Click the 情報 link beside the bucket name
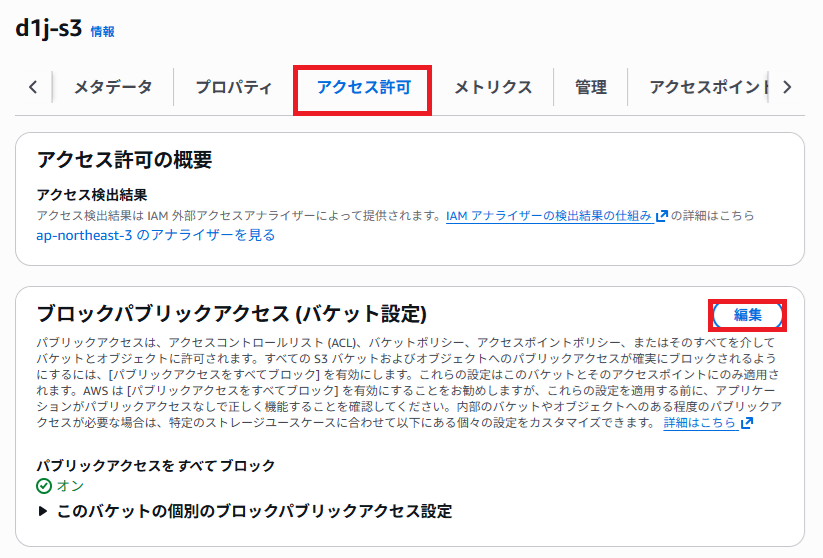Image resolution: width=823 pixels, height=558 pixels. tap(102, 31)
